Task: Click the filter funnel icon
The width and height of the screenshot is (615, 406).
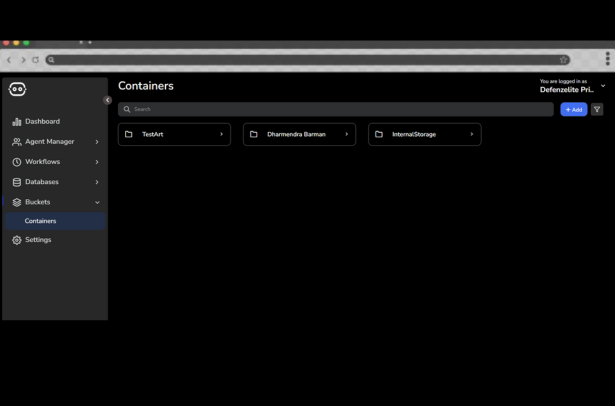Action: click(x=597, y=109)
